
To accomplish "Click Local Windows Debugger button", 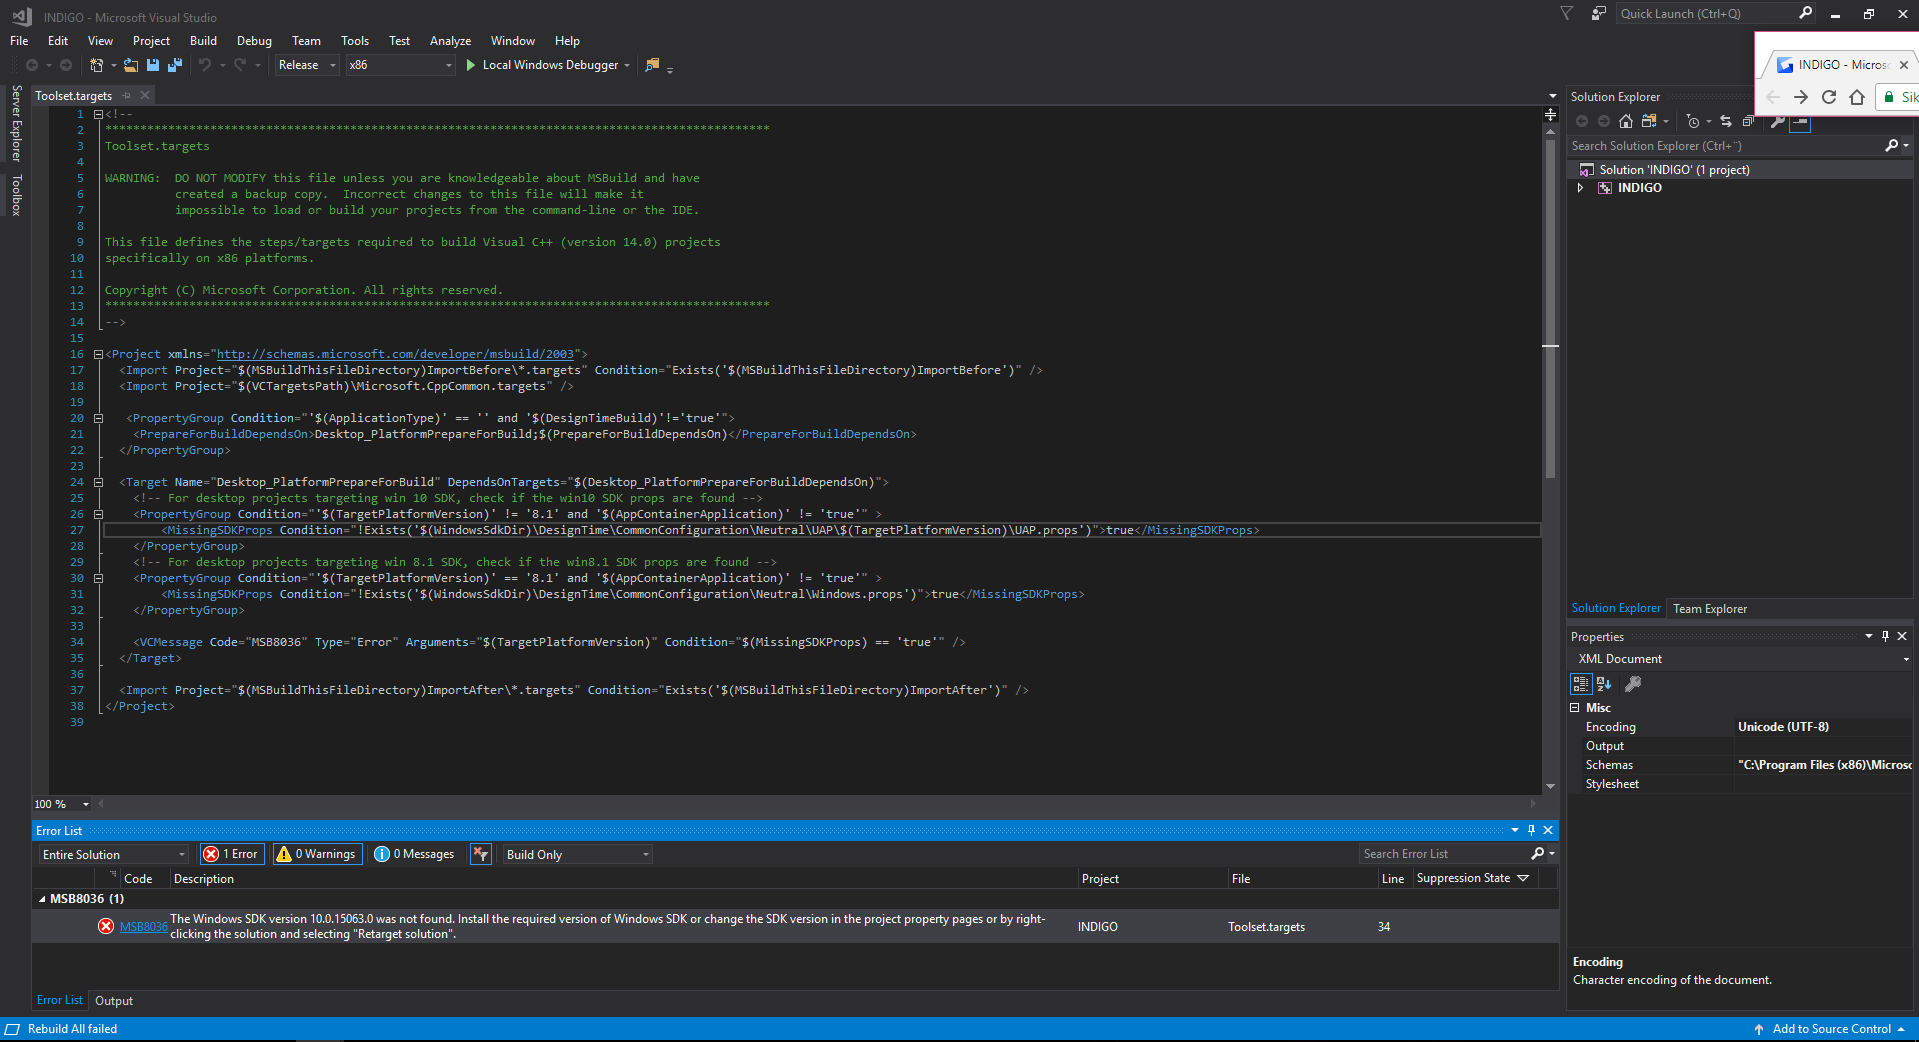I will (548, 65).
